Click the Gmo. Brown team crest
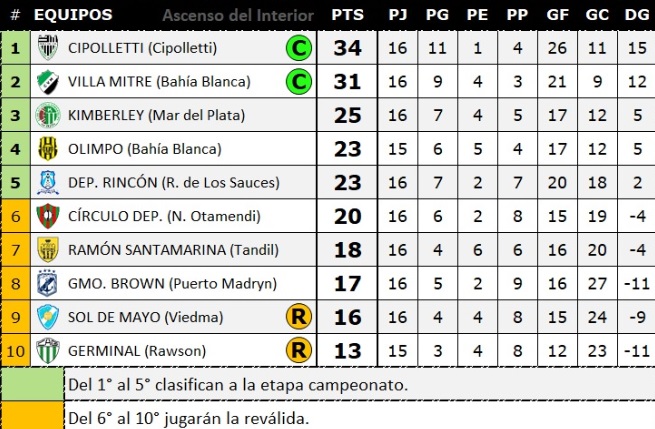Image resolution: width=655 pixels, height=429 pixels. [48, 283]
